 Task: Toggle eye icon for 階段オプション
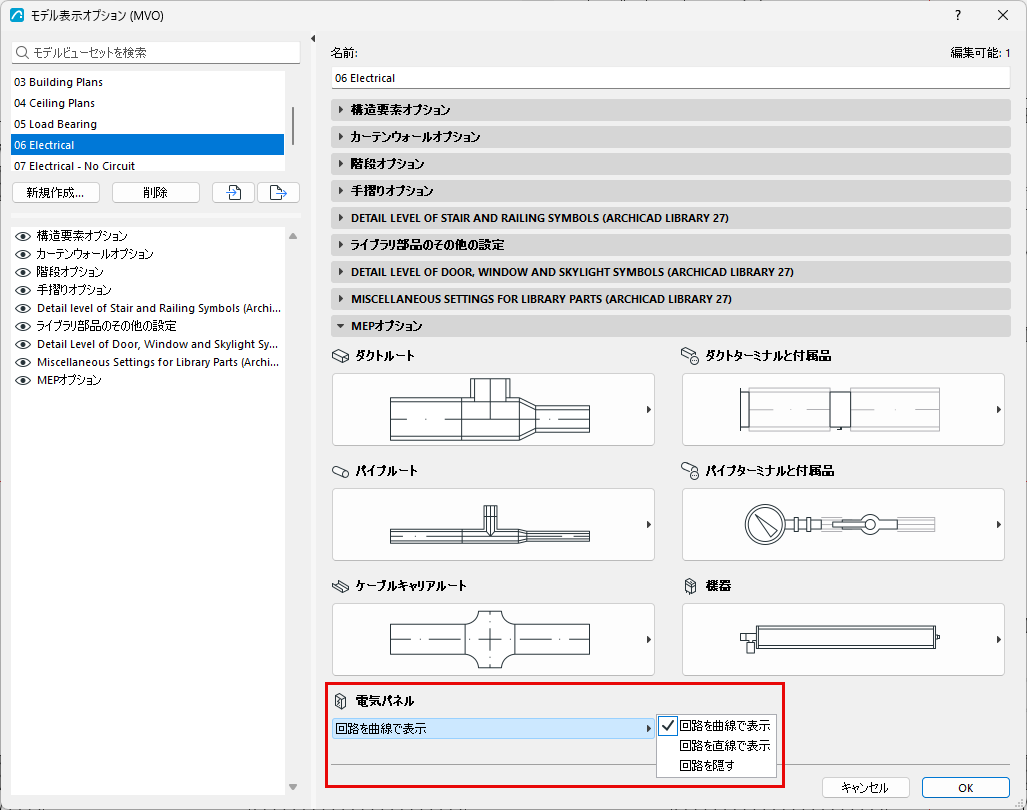23,272
